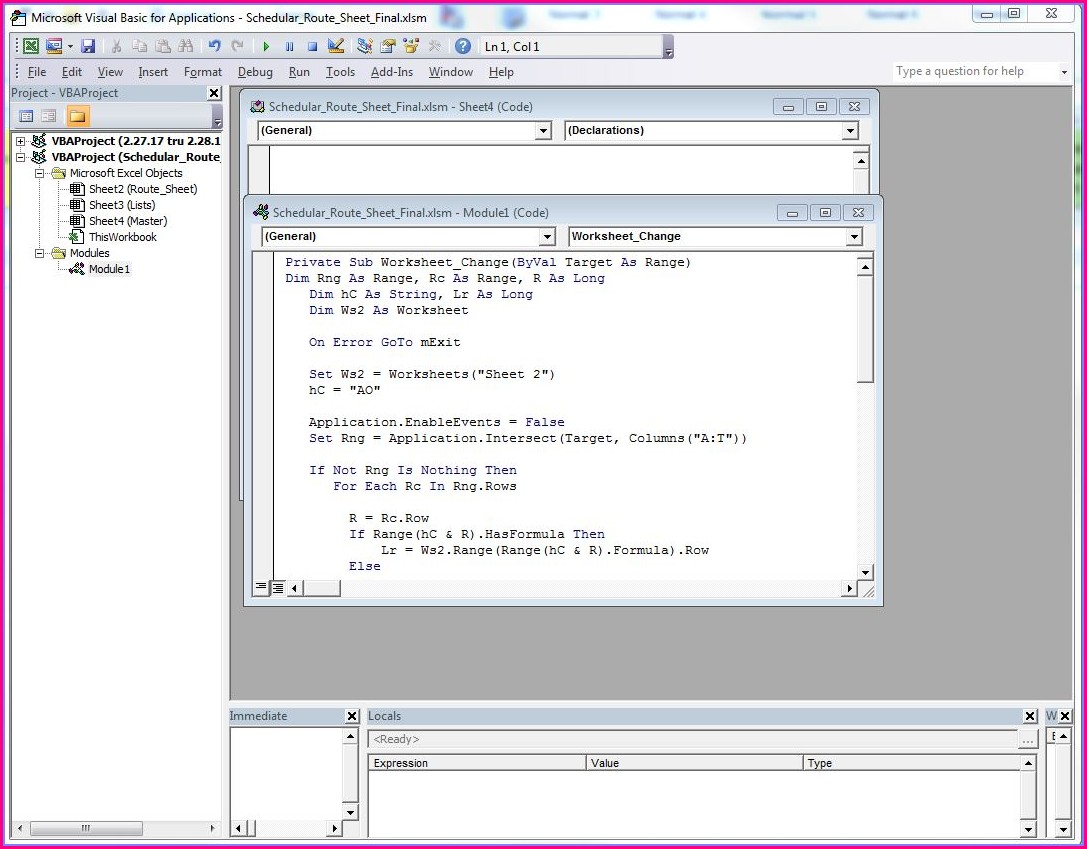The width and height of the screenshot is (1087, 849).
Task: Open the Debug menu
Action: (x=255, y=72)
